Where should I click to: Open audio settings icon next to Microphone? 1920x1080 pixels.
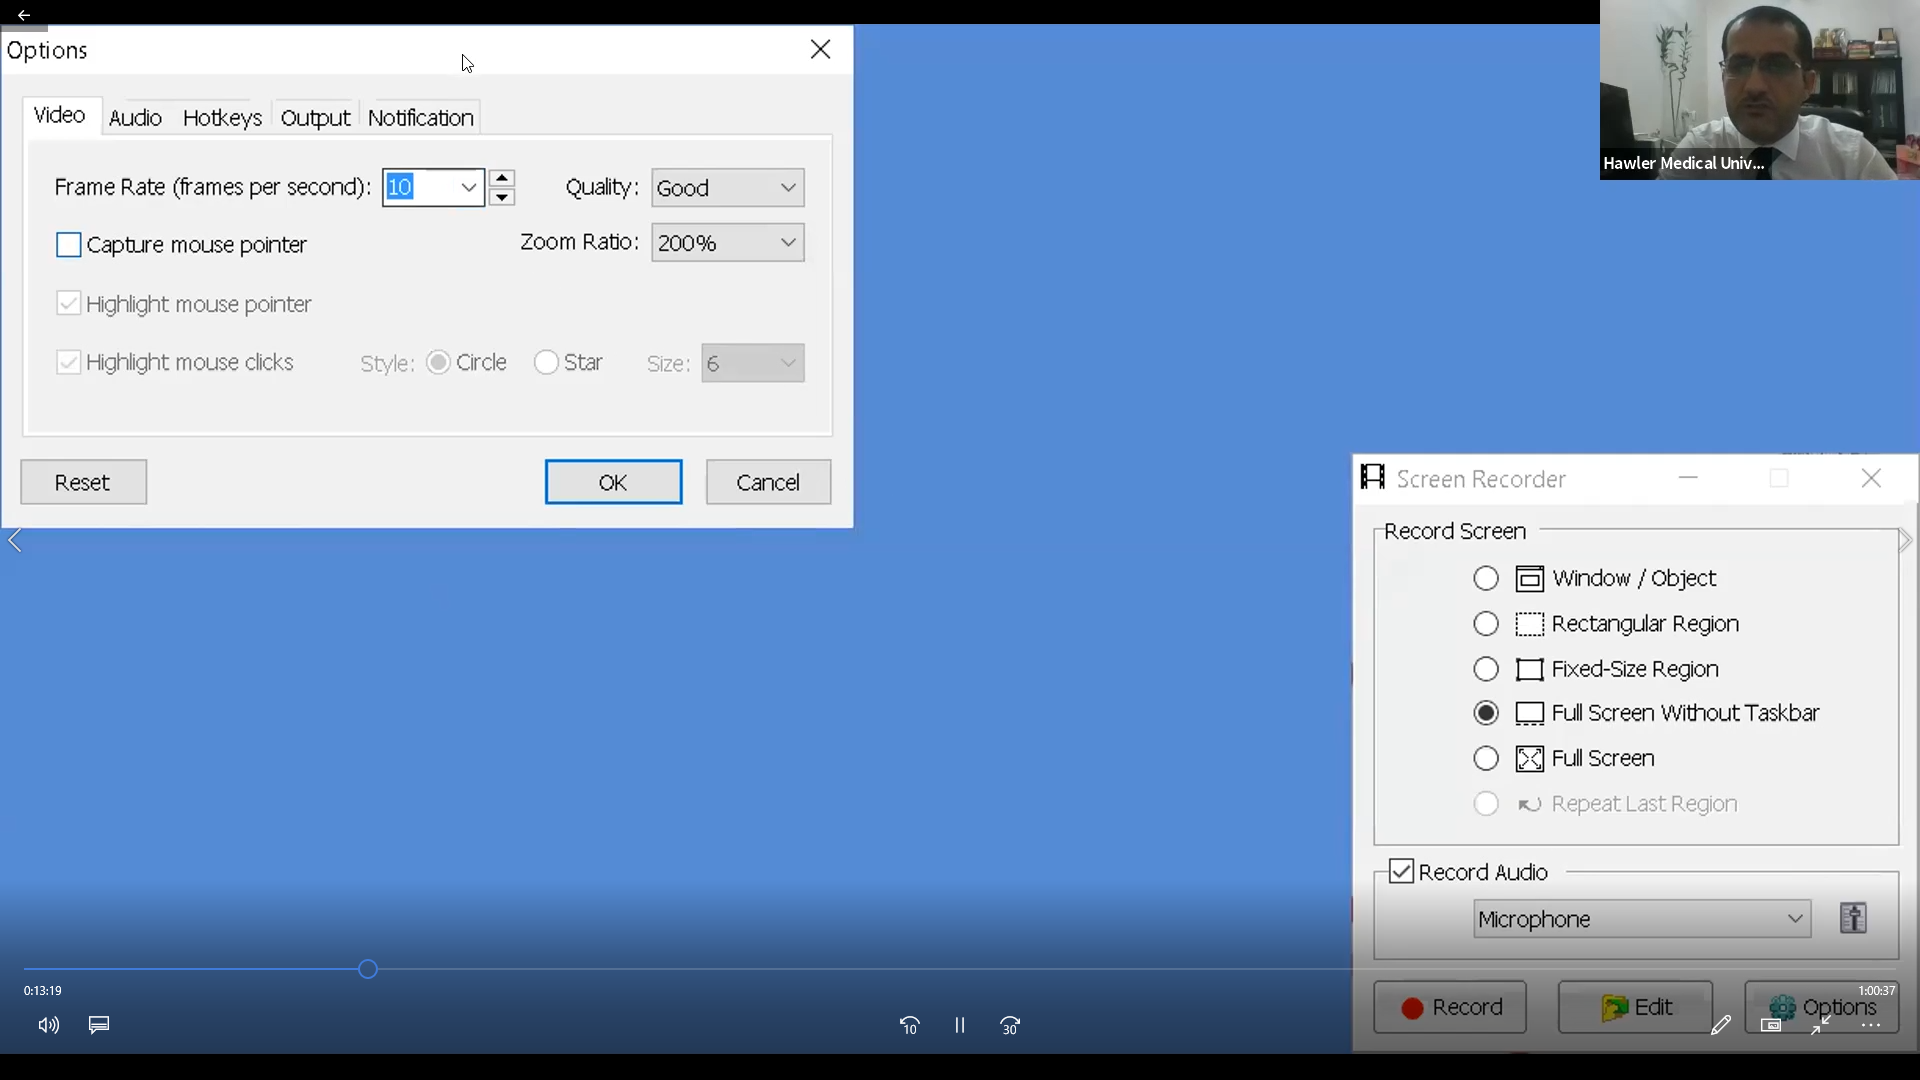coord(1854,918)
